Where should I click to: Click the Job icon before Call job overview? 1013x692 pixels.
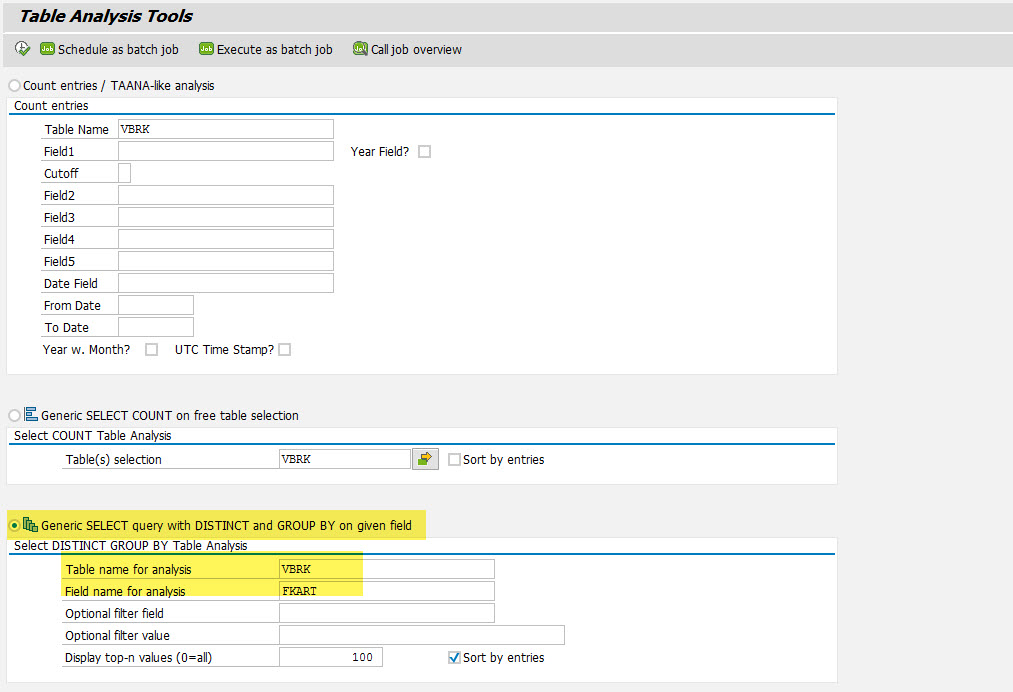pyautogui.click(x=359, y=48)
